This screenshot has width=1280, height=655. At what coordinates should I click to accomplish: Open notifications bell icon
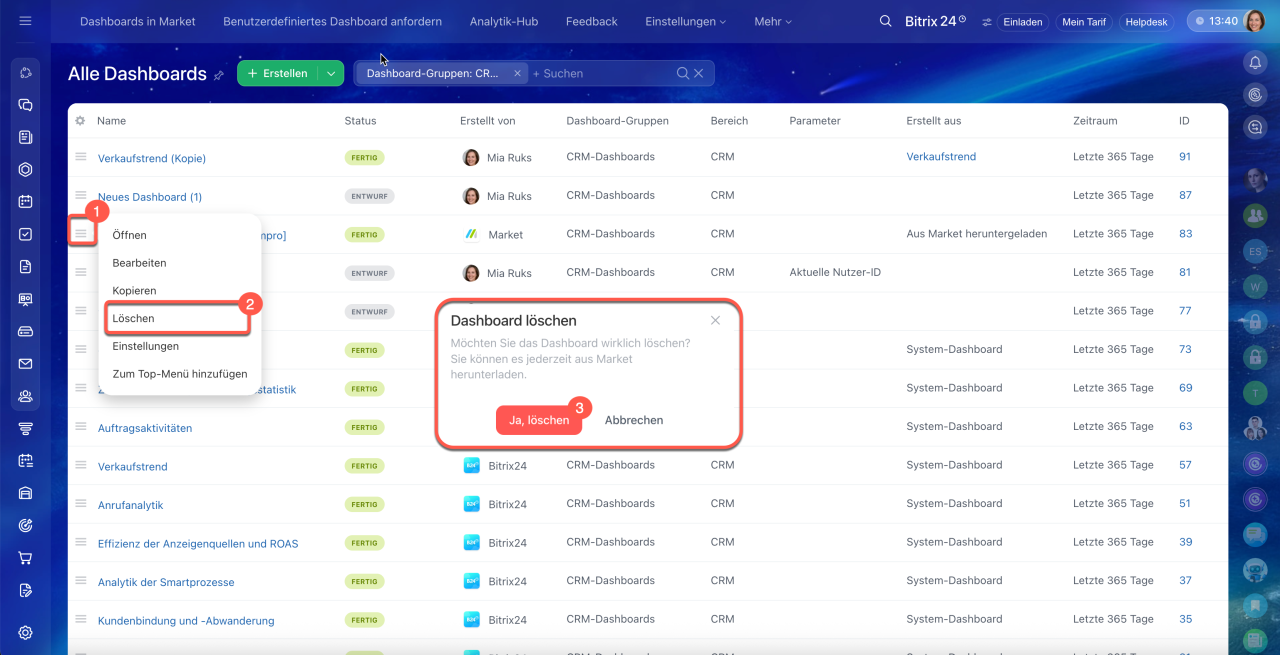coord(1255,63)
